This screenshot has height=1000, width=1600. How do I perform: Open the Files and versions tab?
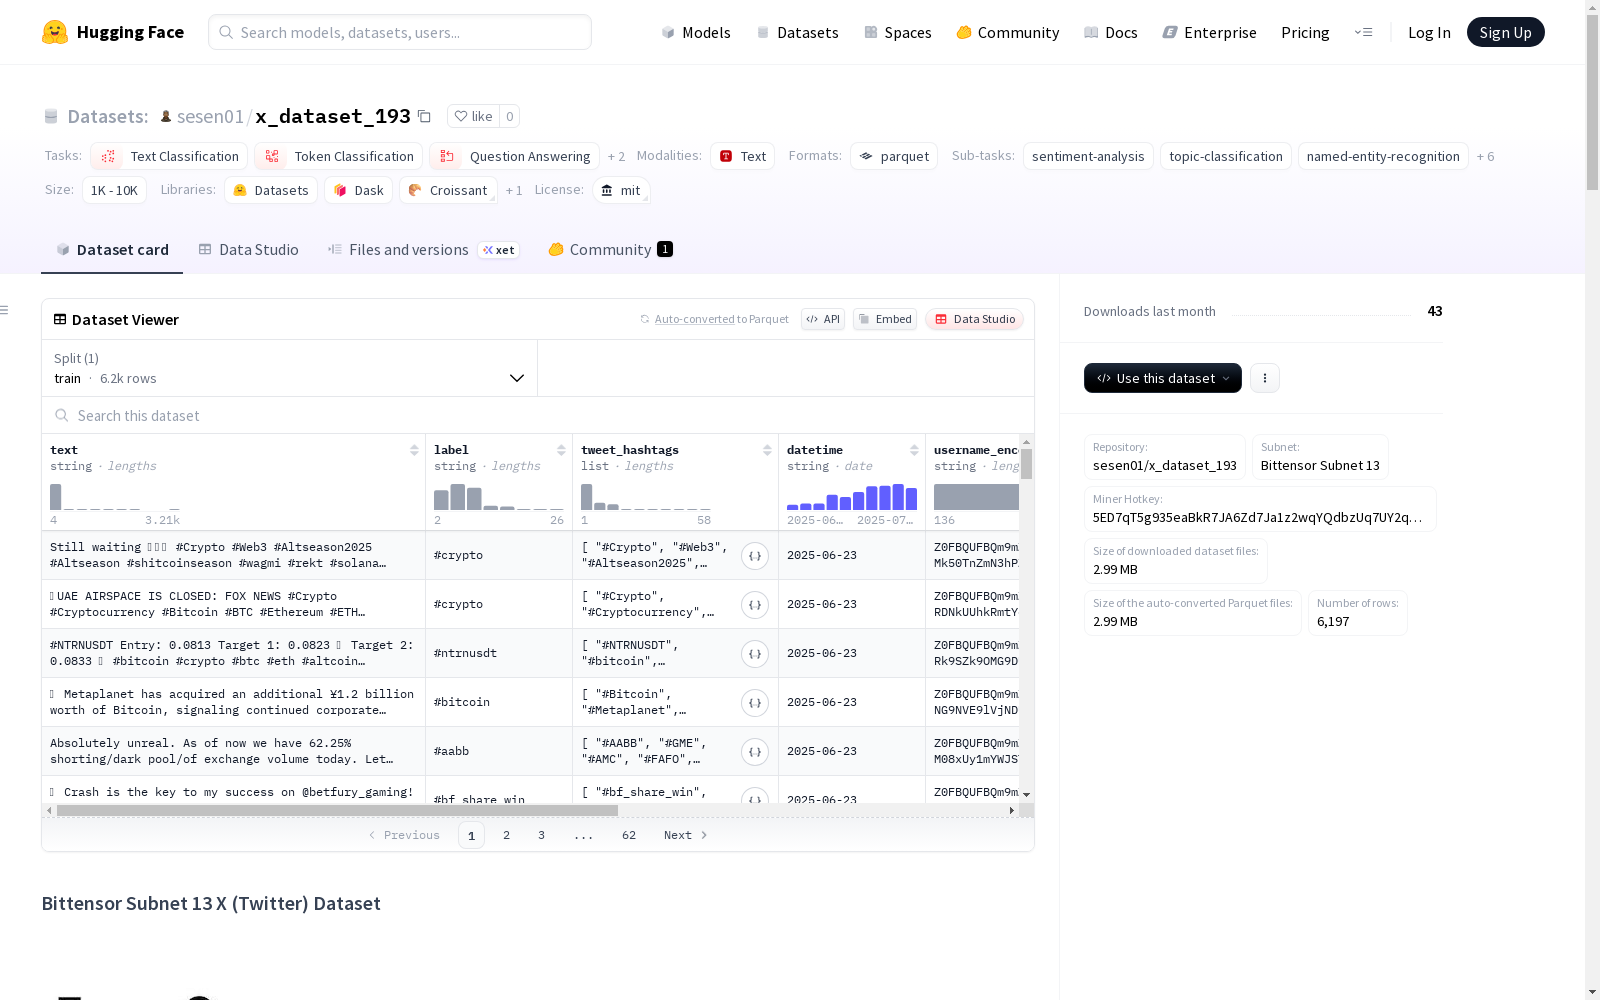423,250
